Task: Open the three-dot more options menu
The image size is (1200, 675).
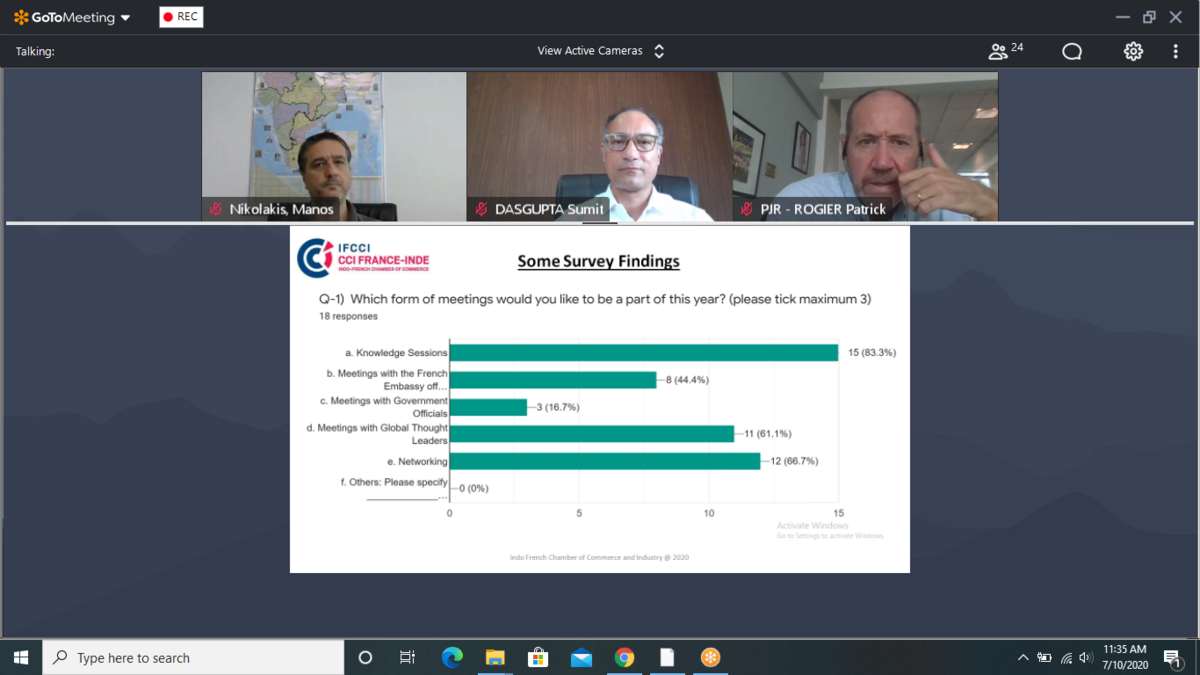Action: pos(1175,52)
